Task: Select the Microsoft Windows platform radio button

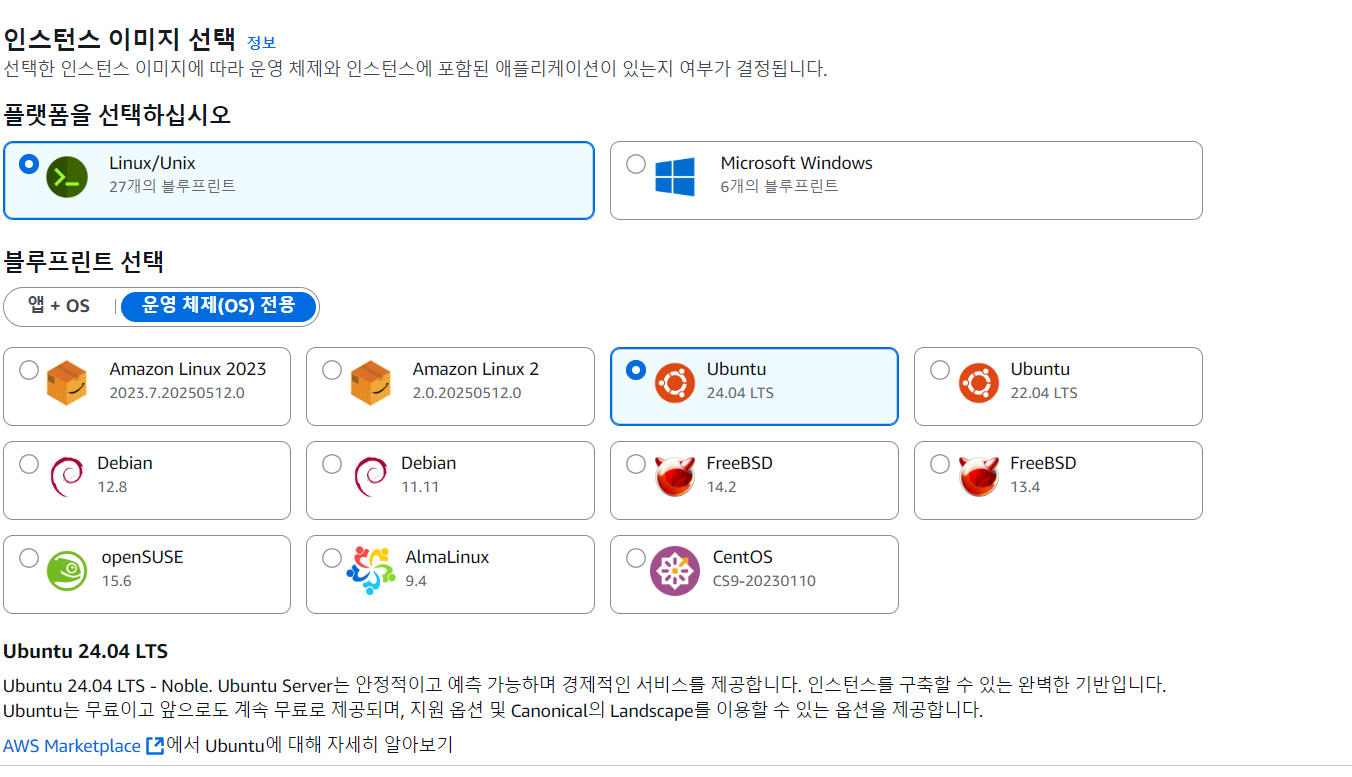Action: [636, 163]
